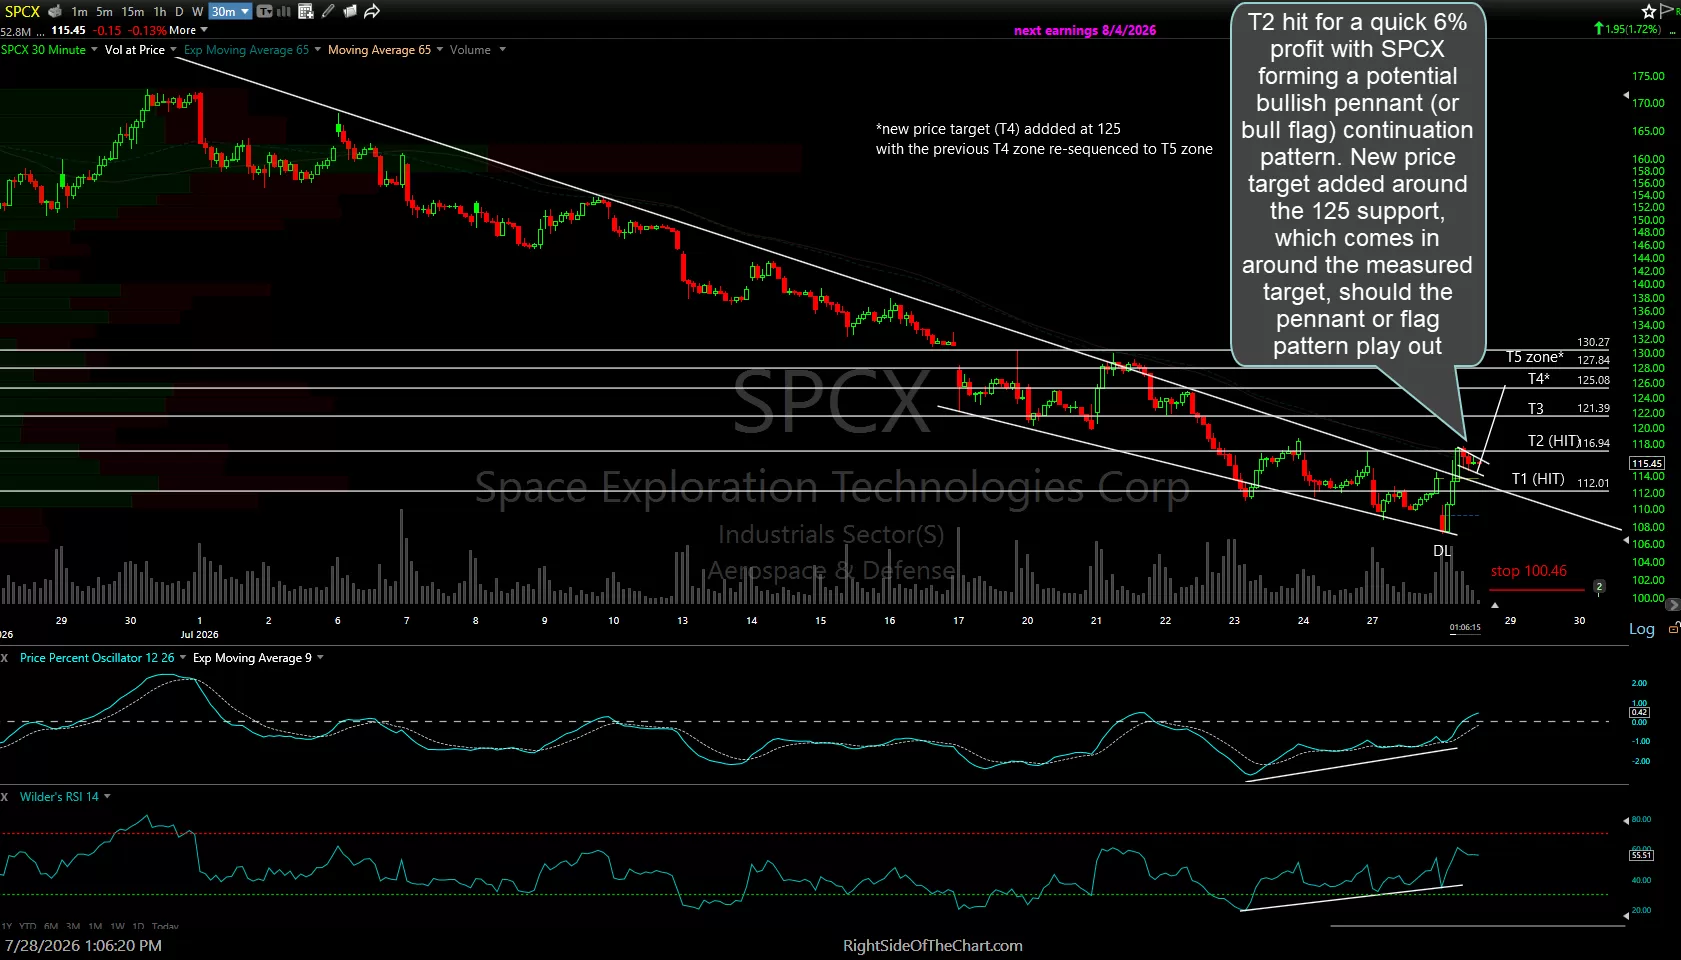The image size is (1681, 960).
Task: Mark the chart as favorite with the star
Action: click(x=1649, y=11)
